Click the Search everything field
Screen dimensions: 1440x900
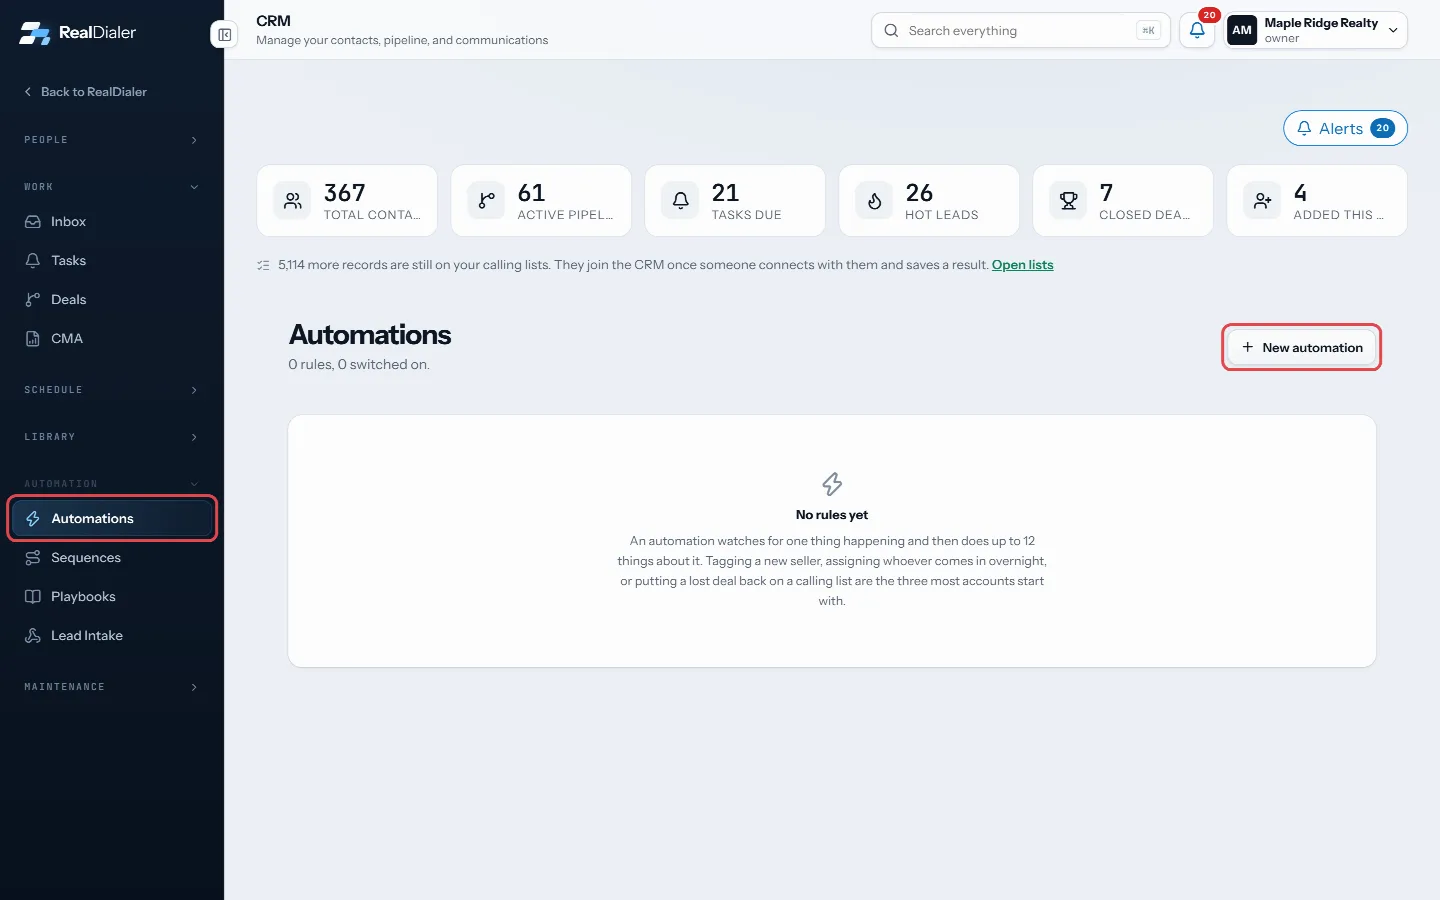1021,30
